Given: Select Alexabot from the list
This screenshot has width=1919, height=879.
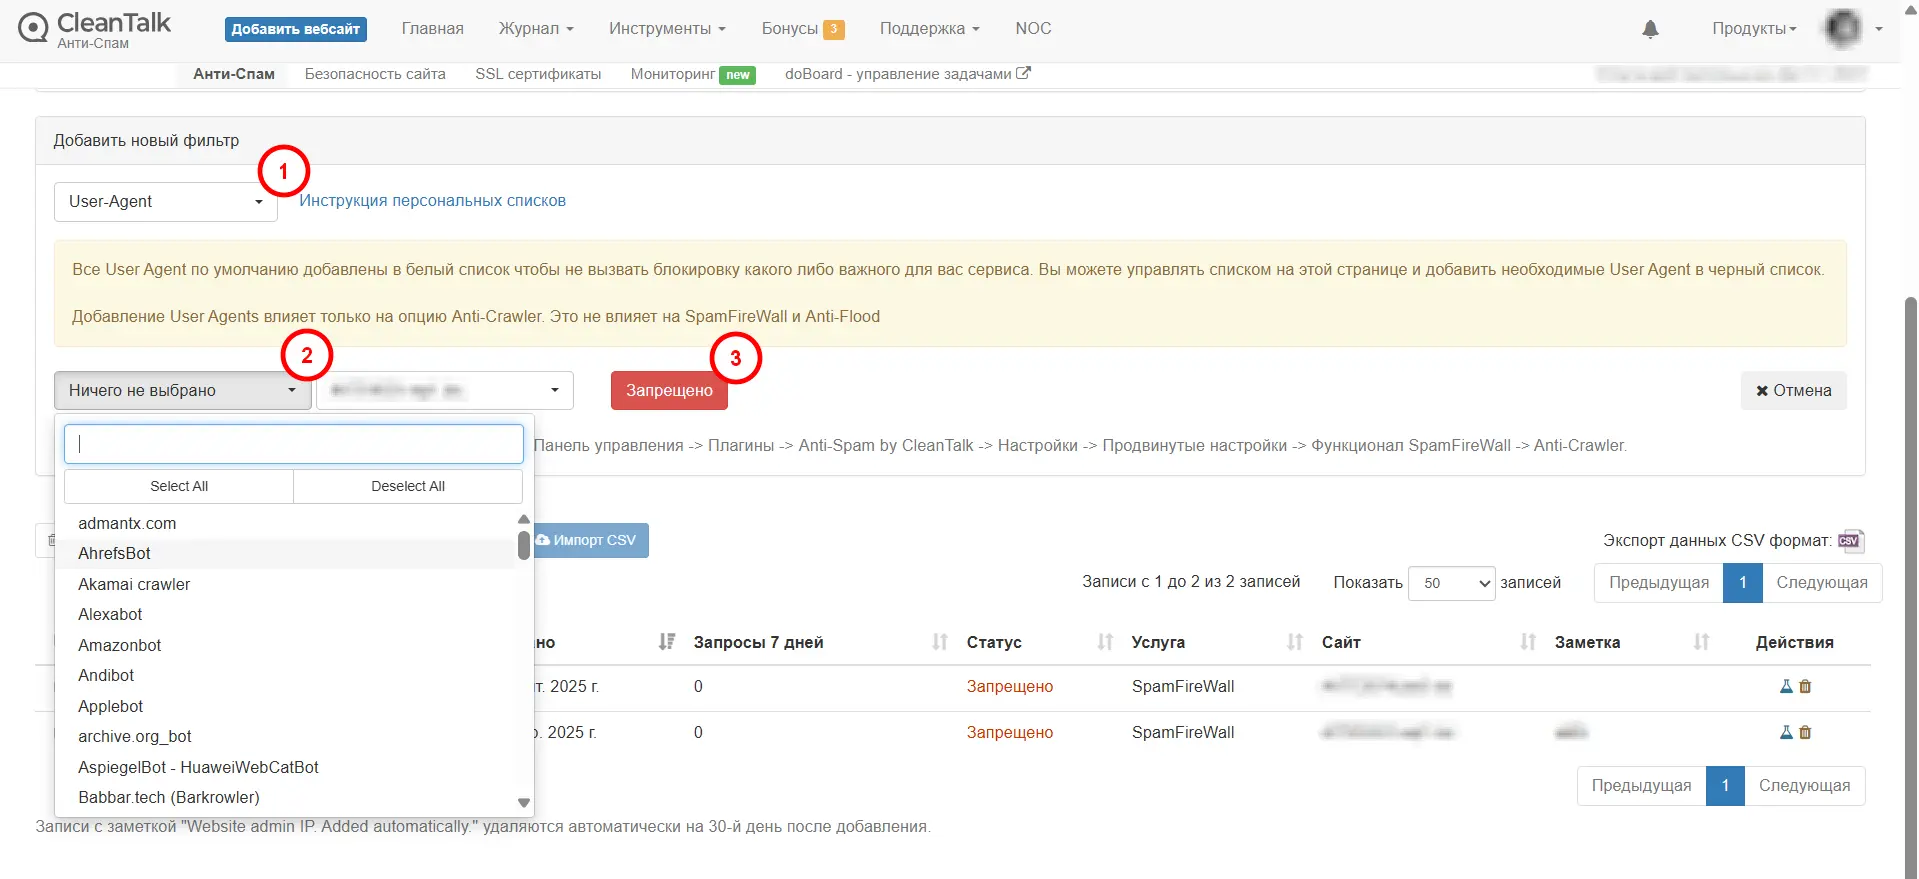Looking at the screenshot, I should [110, 615].
